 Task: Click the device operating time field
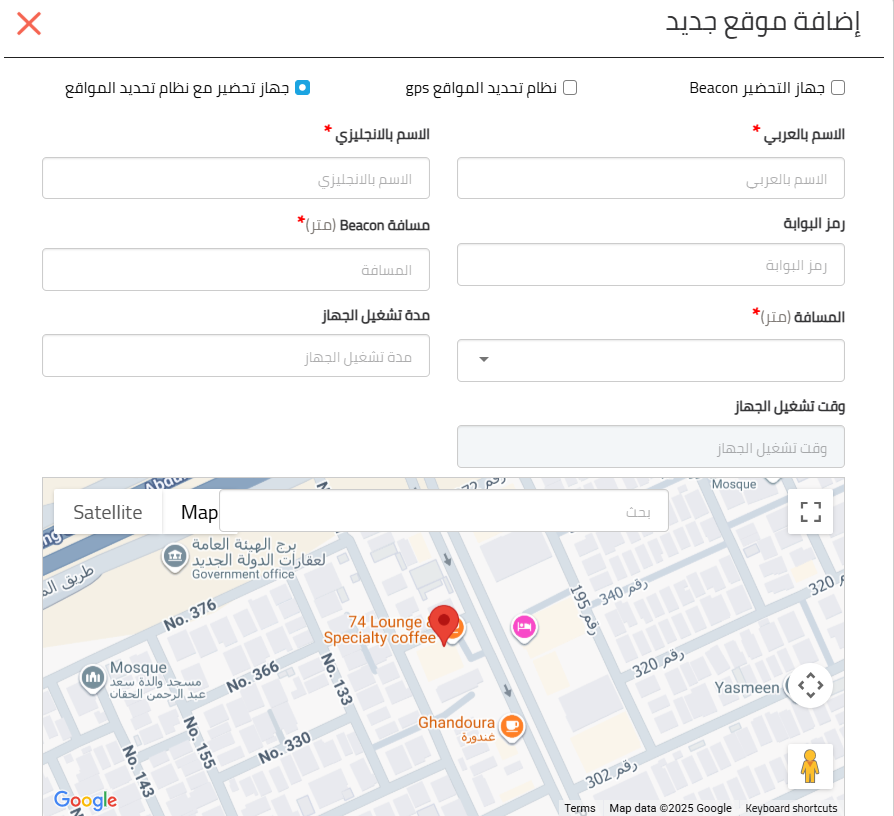pos(651,447)
